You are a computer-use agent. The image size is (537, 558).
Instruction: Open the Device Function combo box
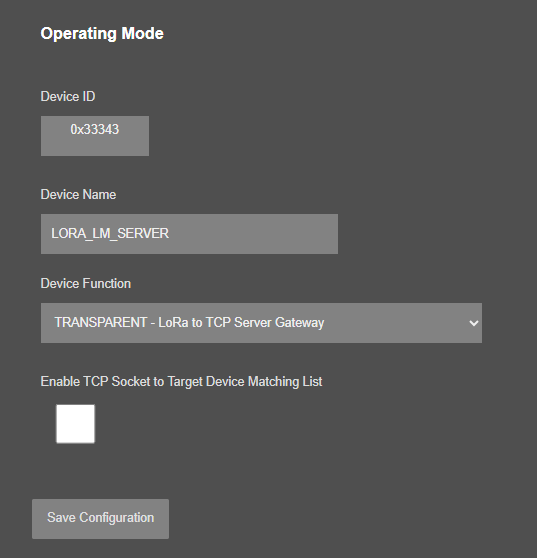click(261, 323)
